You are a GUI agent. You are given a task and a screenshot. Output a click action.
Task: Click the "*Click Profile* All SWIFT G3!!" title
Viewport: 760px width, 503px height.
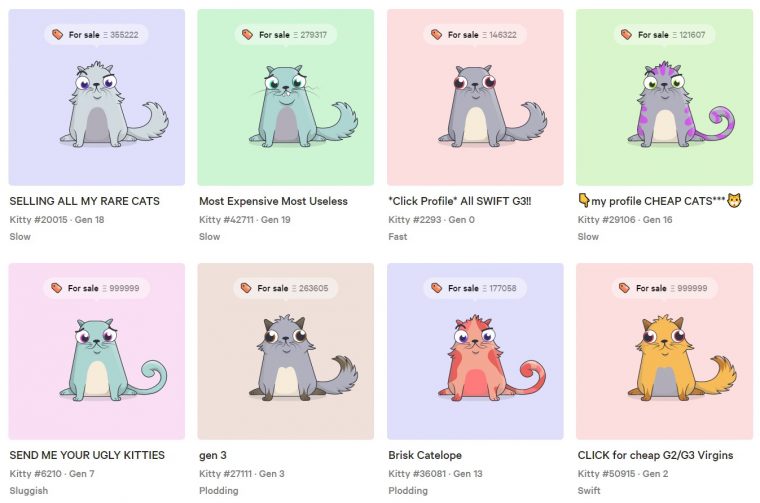pos(459,201)
